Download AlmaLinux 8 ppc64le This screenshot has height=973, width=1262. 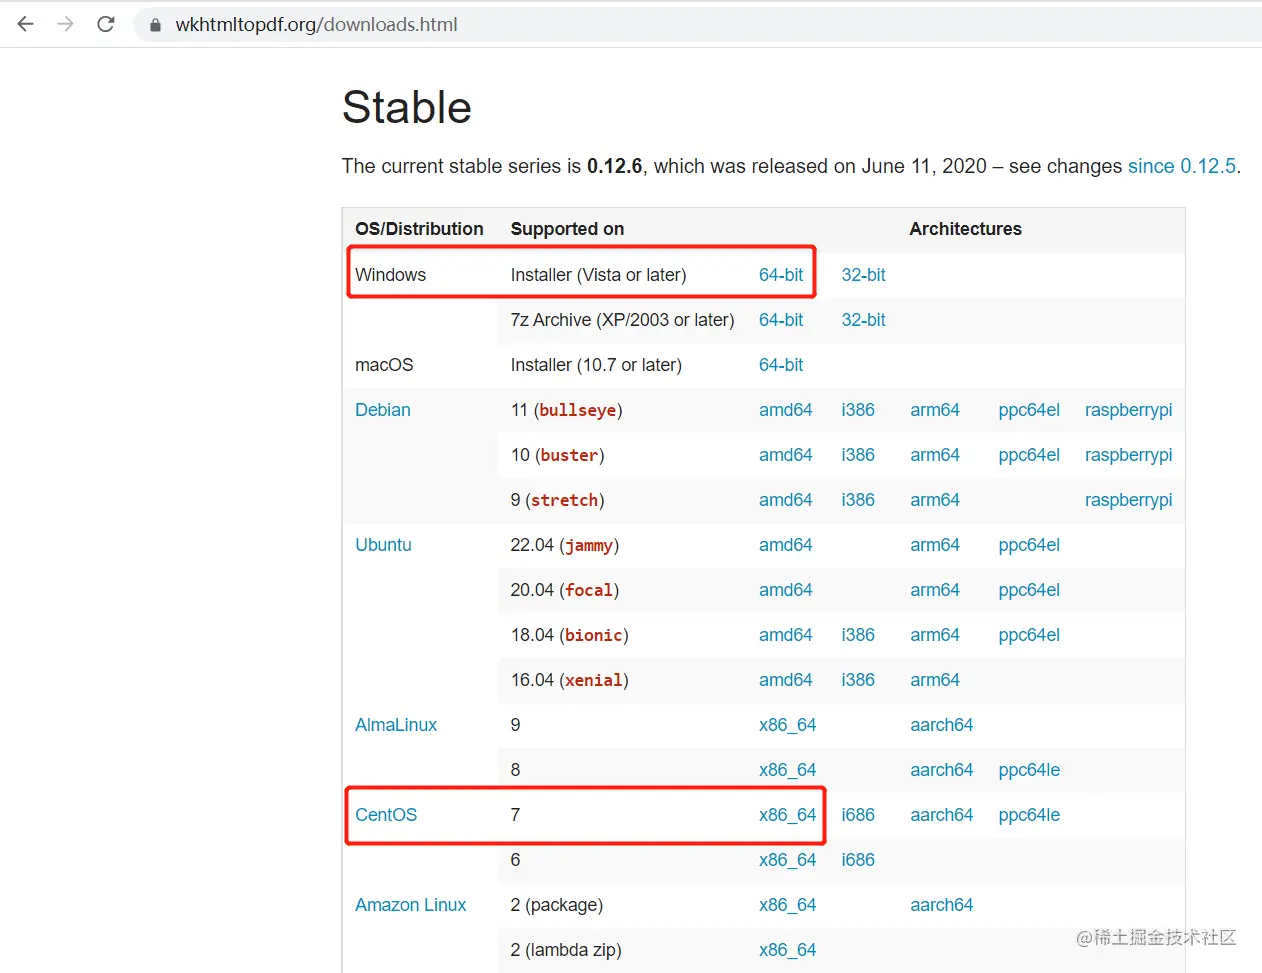1029,770
